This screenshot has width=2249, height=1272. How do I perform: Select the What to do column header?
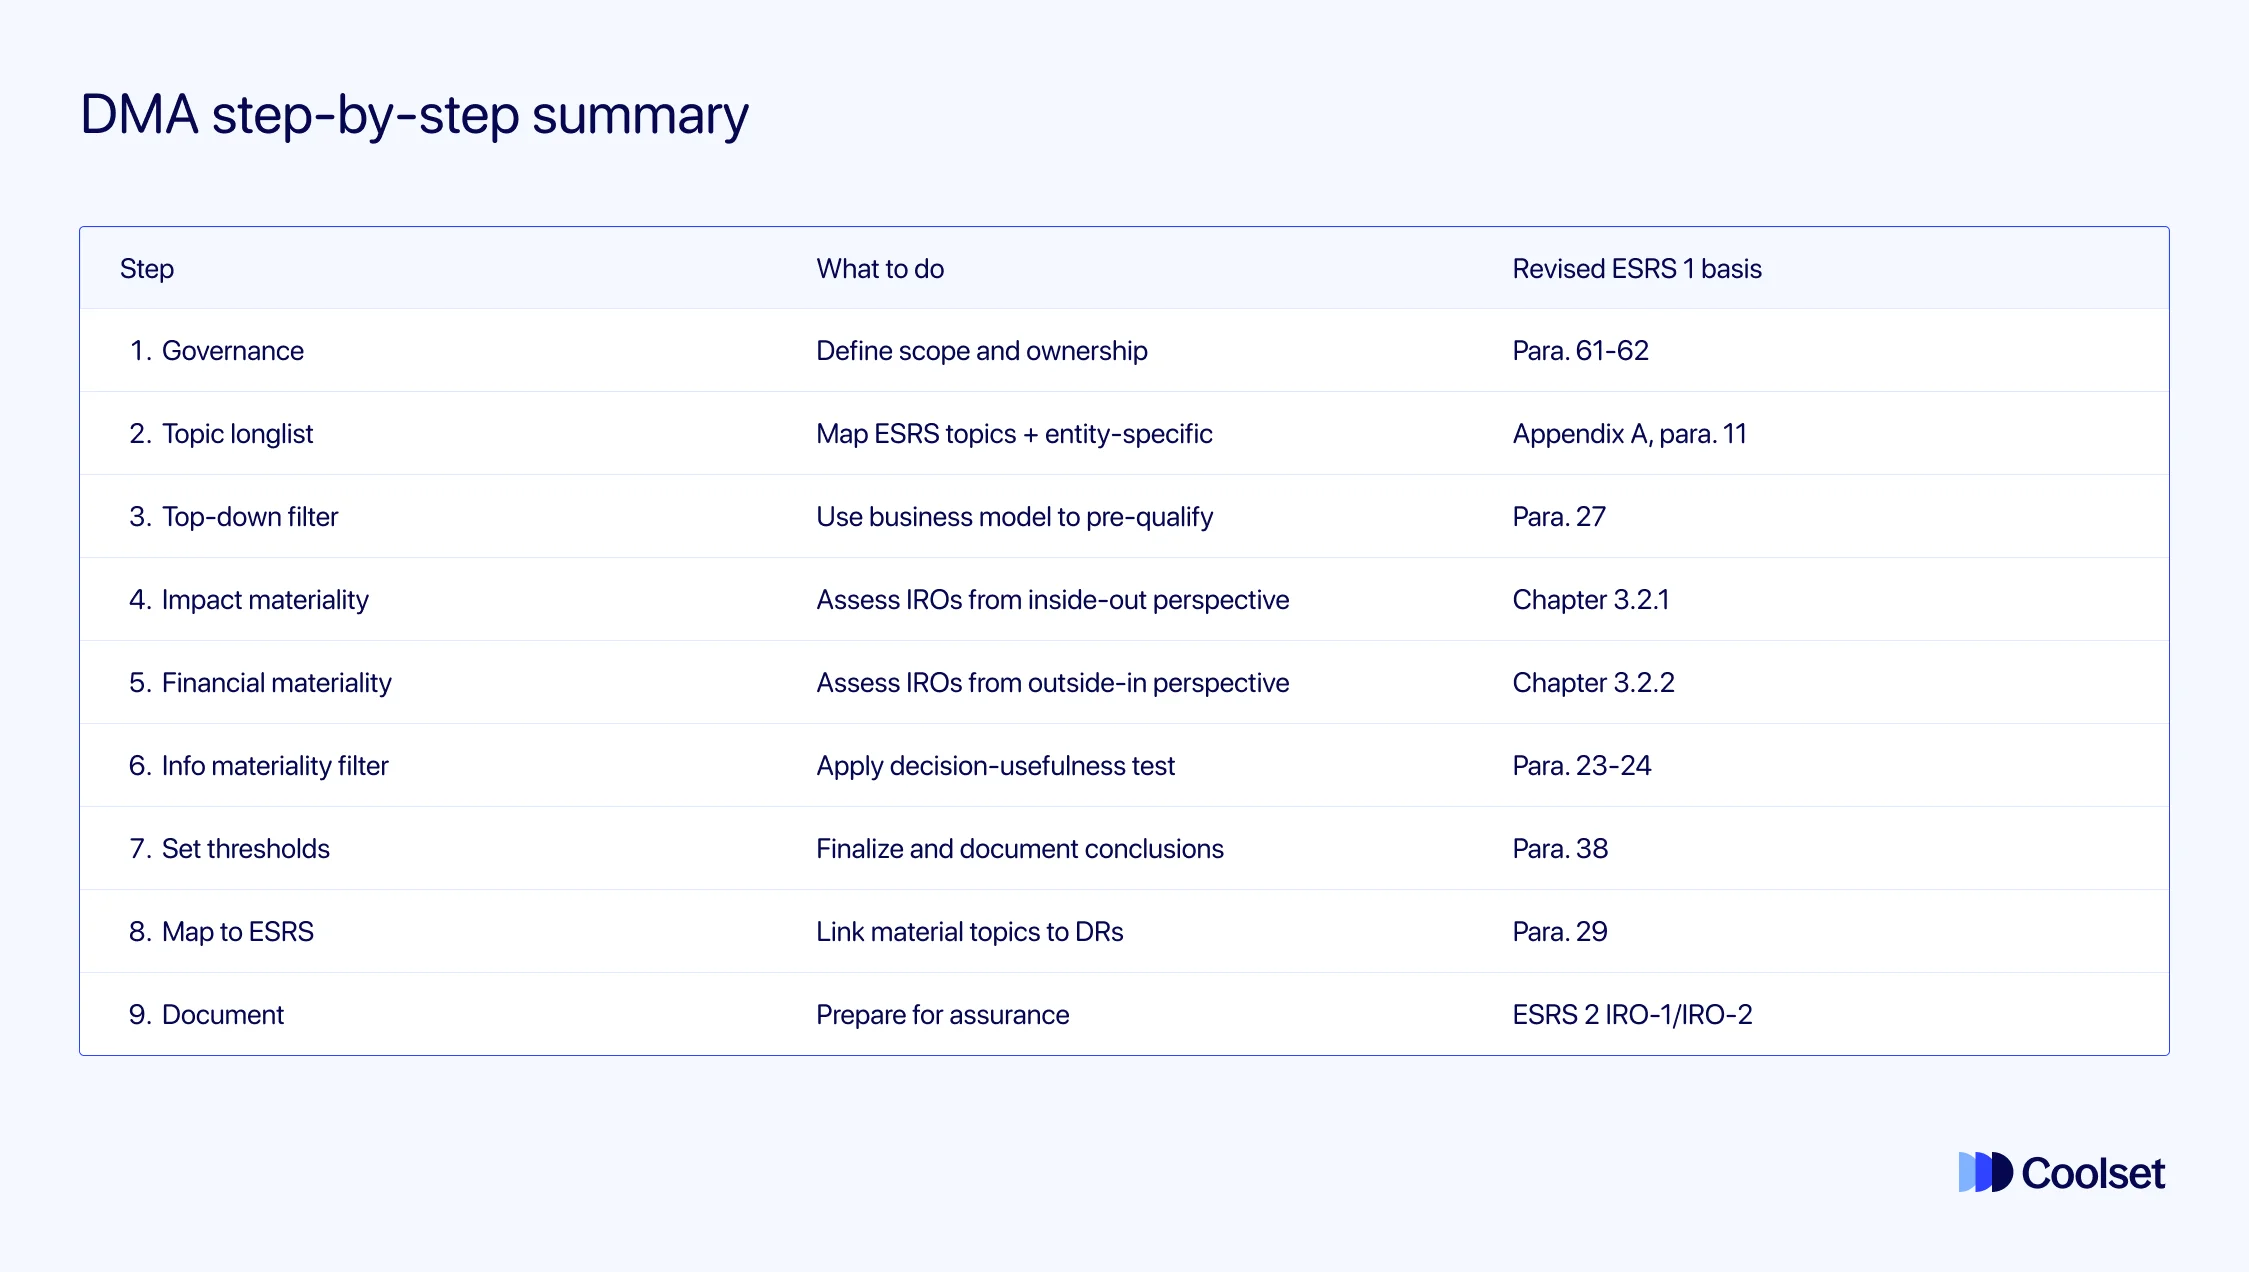(879, 269)
